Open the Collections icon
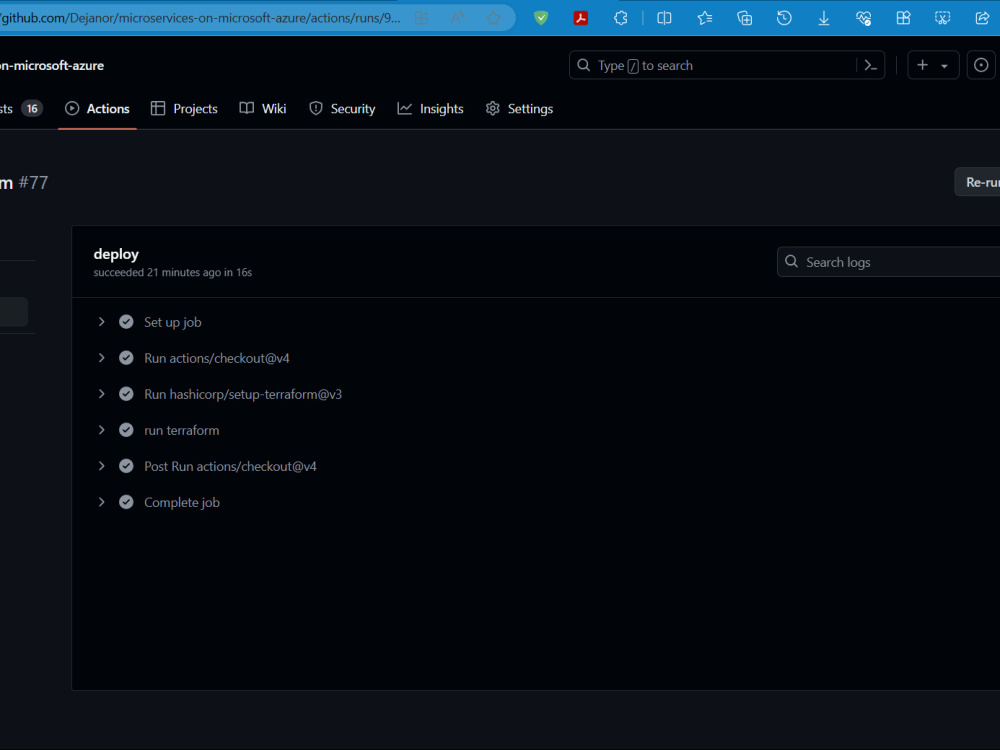This screenshot has width=1000, height=750. coord(744,18)
